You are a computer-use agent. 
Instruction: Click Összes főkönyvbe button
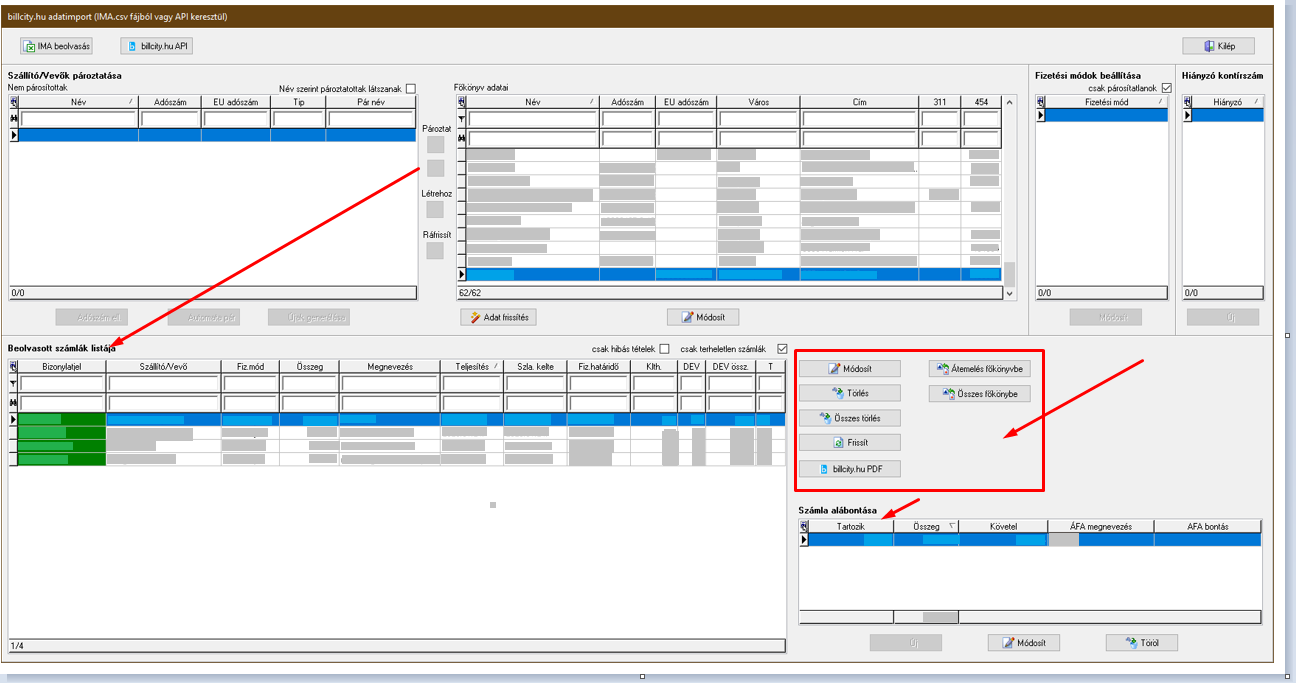pyautogui.click(x=978, y=394)
